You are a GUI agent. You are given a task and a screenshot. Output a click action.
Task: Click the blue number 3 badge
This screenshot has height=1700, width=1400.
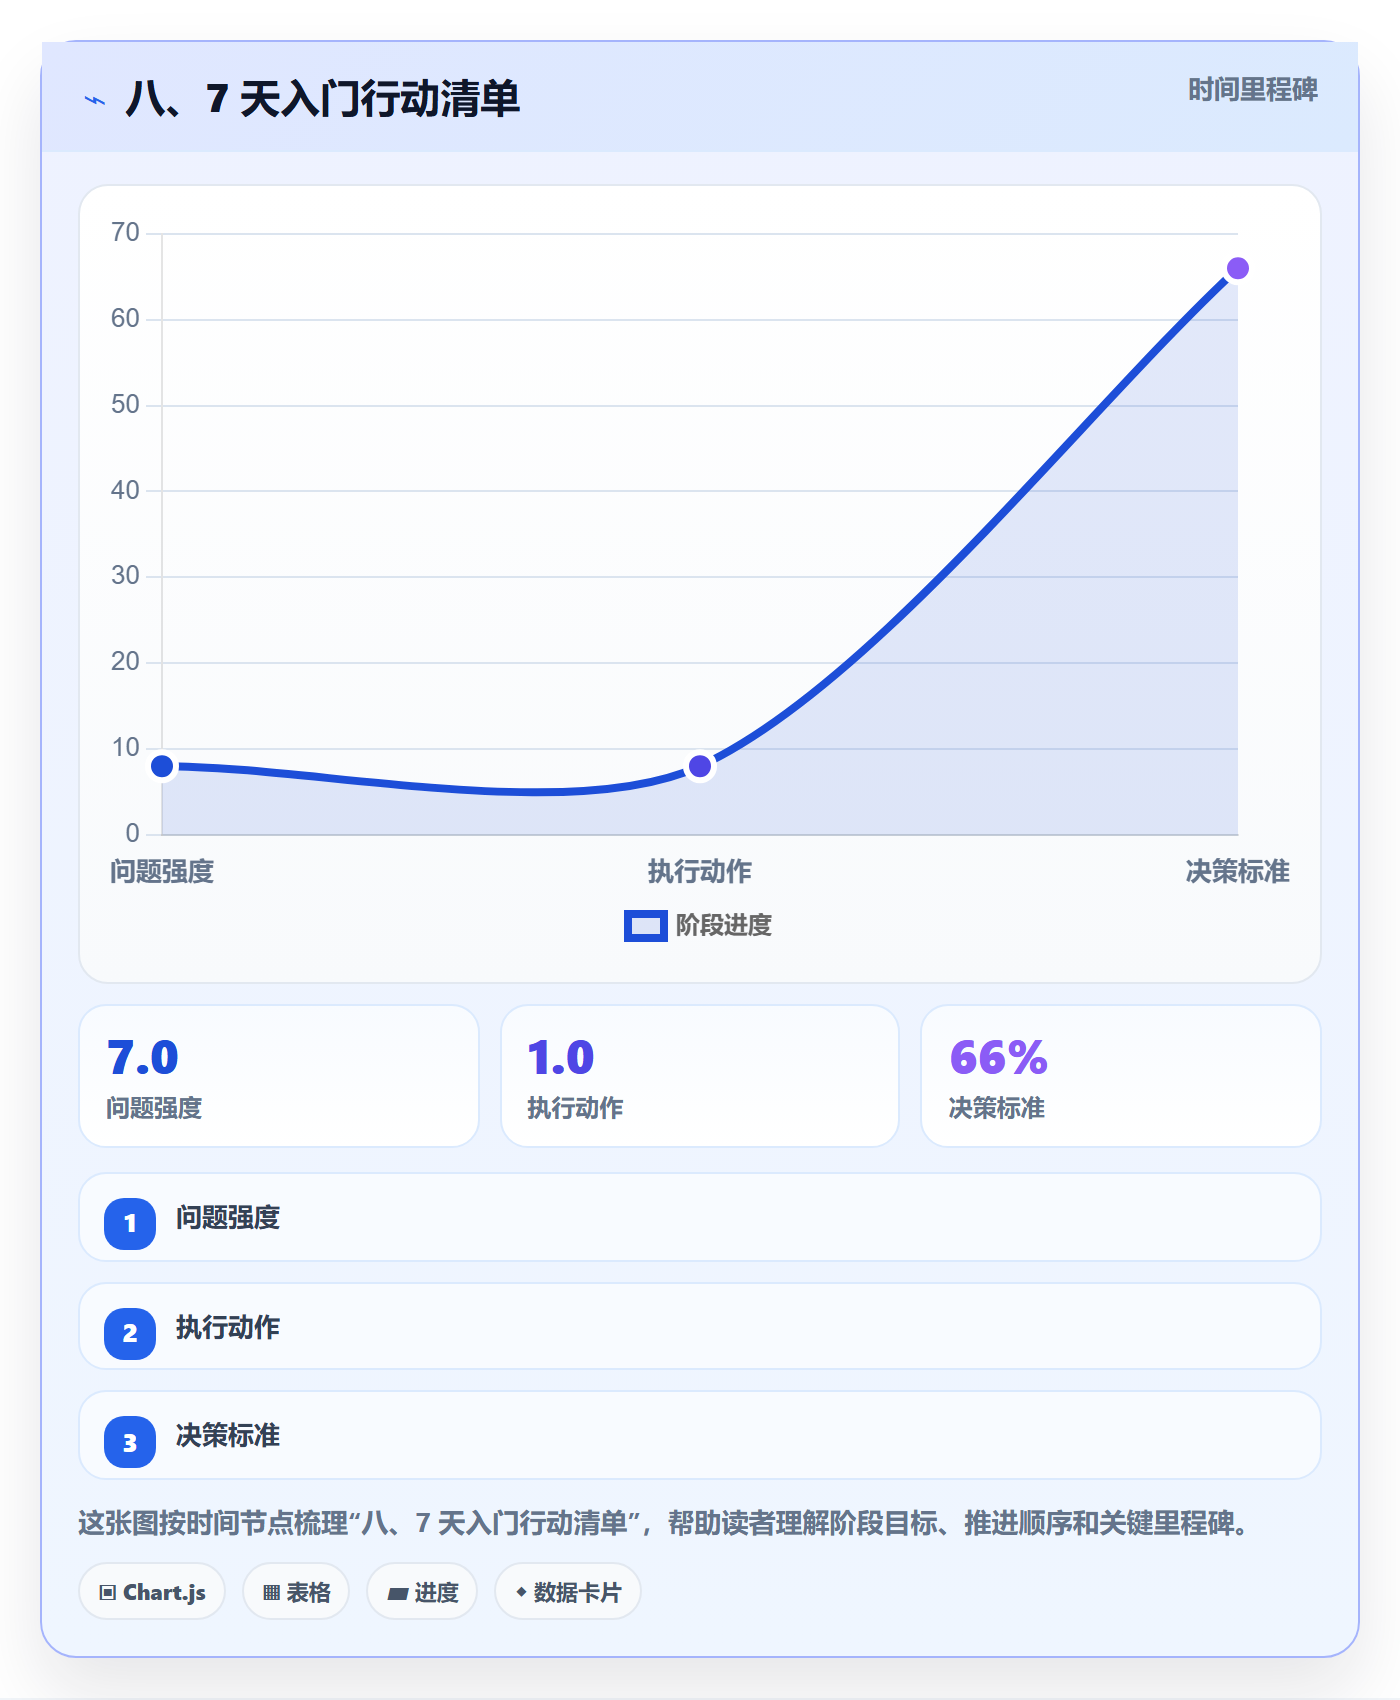(130, 1442)
